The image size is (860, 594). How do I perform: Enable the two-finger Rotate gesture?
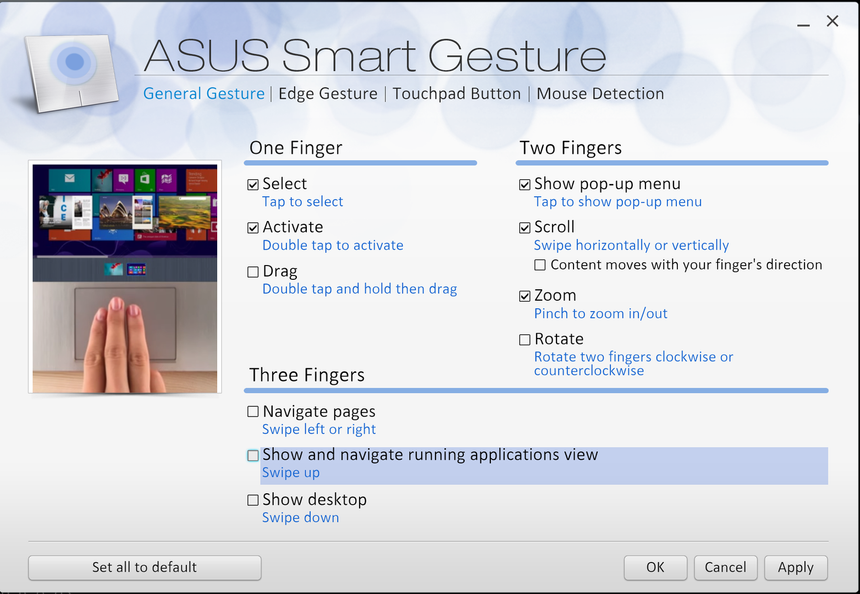[x=525, y=339]
